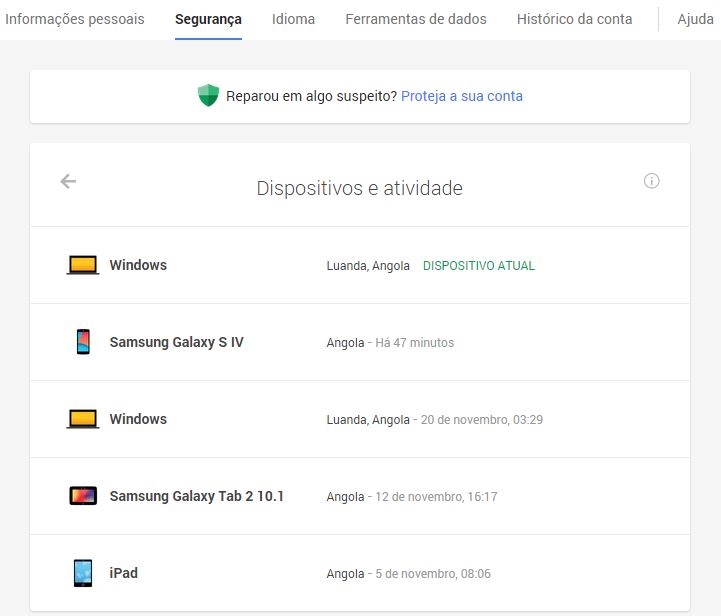
Task: Select the laptop icon of current Windows device
Action: 83,265
